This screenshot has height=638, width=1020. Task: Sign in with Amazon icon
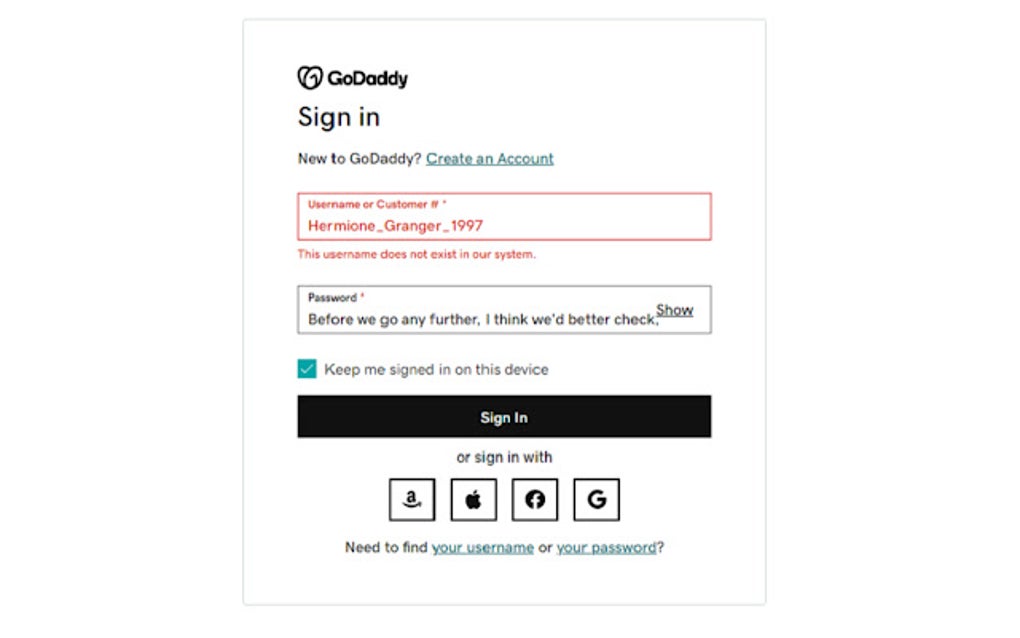(412, 499)
